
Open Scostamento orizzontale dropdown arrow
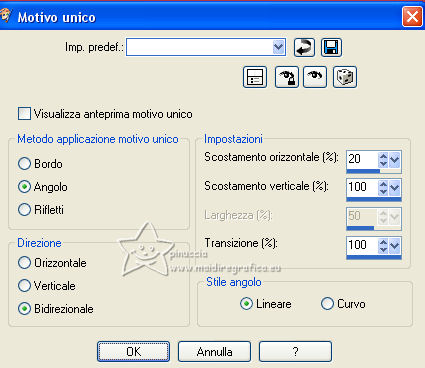click(395, 159)
